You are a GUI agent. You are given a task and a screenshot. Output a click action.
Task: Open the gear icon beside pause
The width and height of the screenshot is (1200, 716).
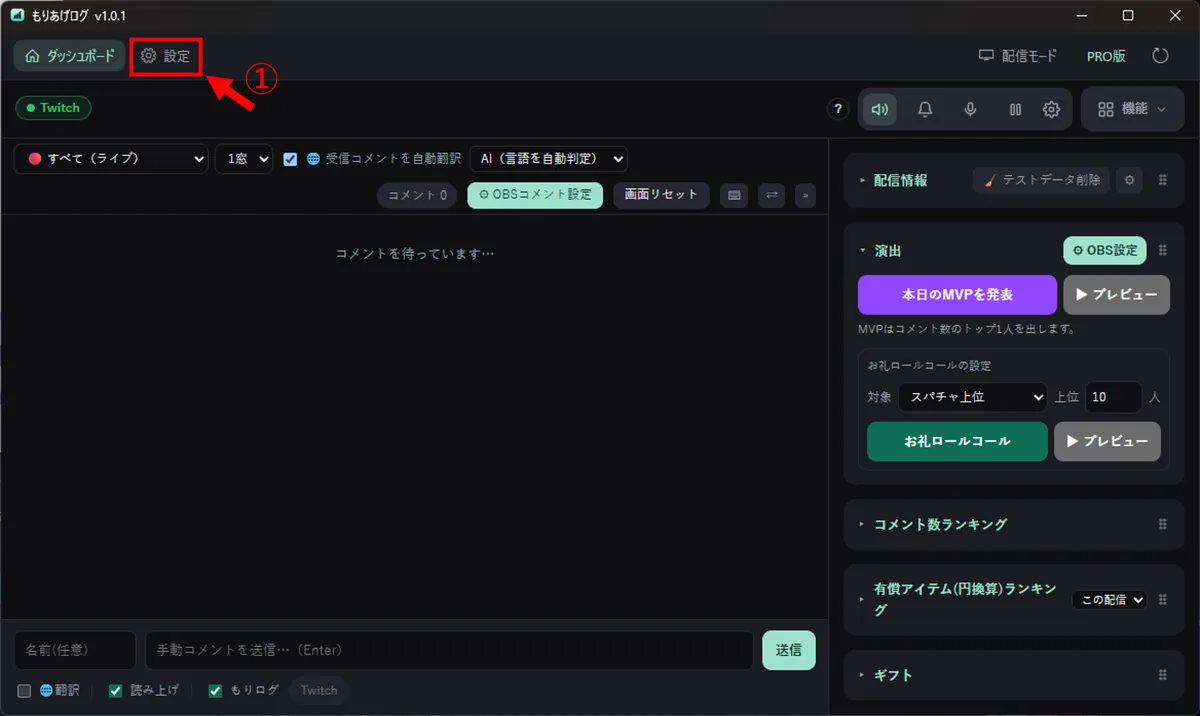[1051, 110]
